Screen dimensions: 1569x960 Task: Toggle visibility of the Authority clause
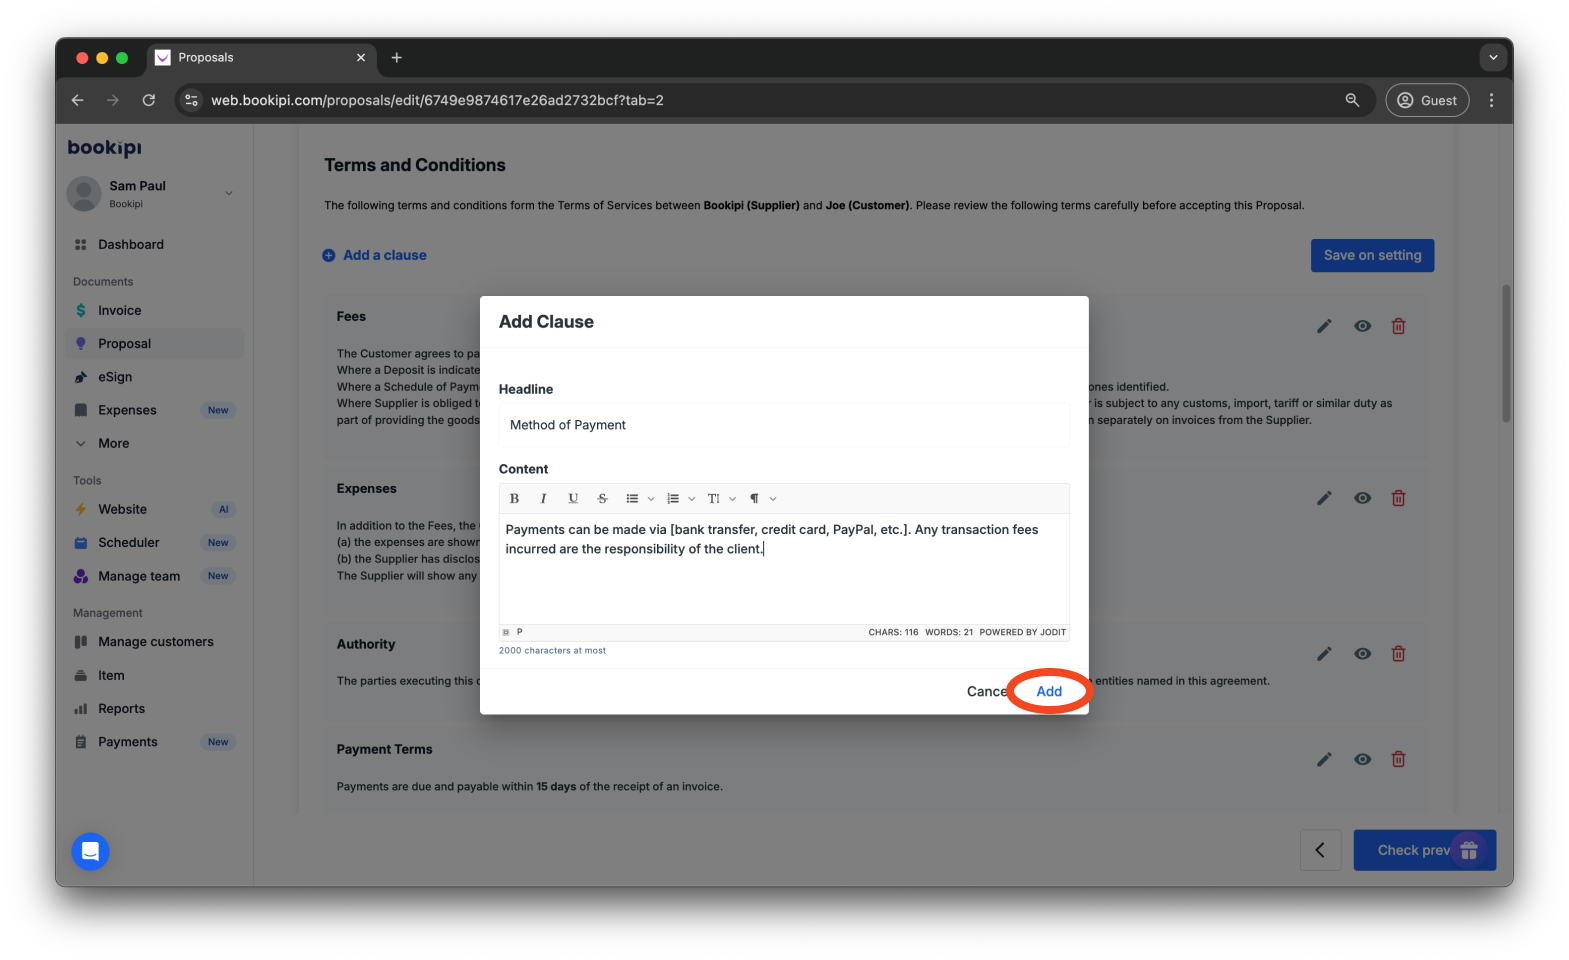click(1362, 654)
